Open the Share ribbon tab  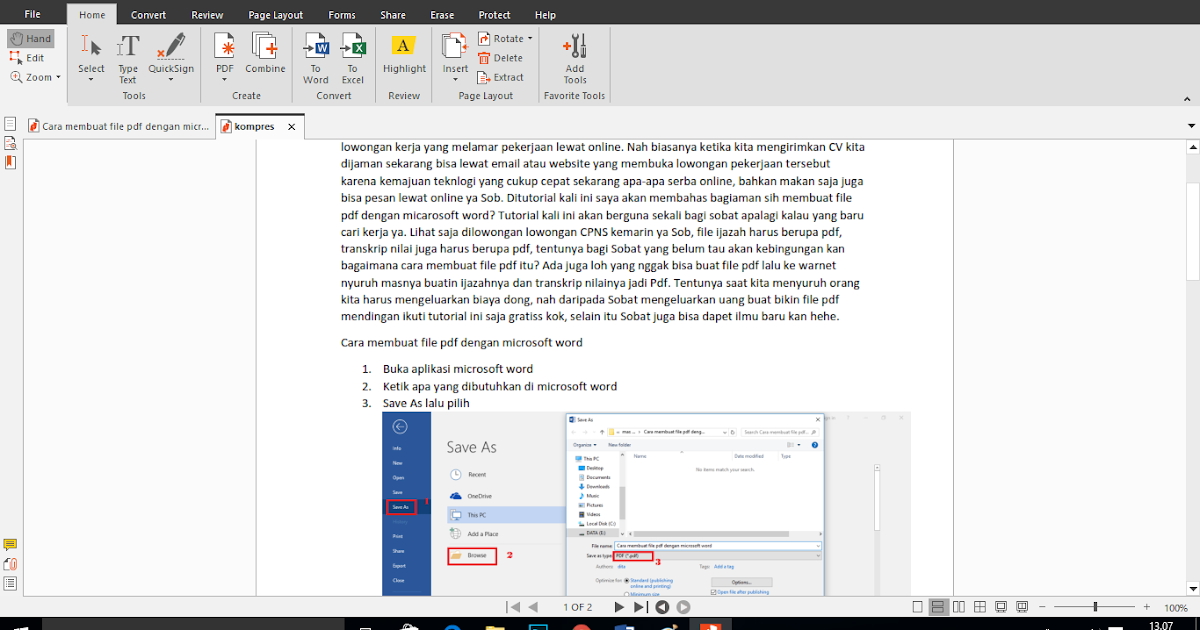pyautogui.click(x=393, y=15)
